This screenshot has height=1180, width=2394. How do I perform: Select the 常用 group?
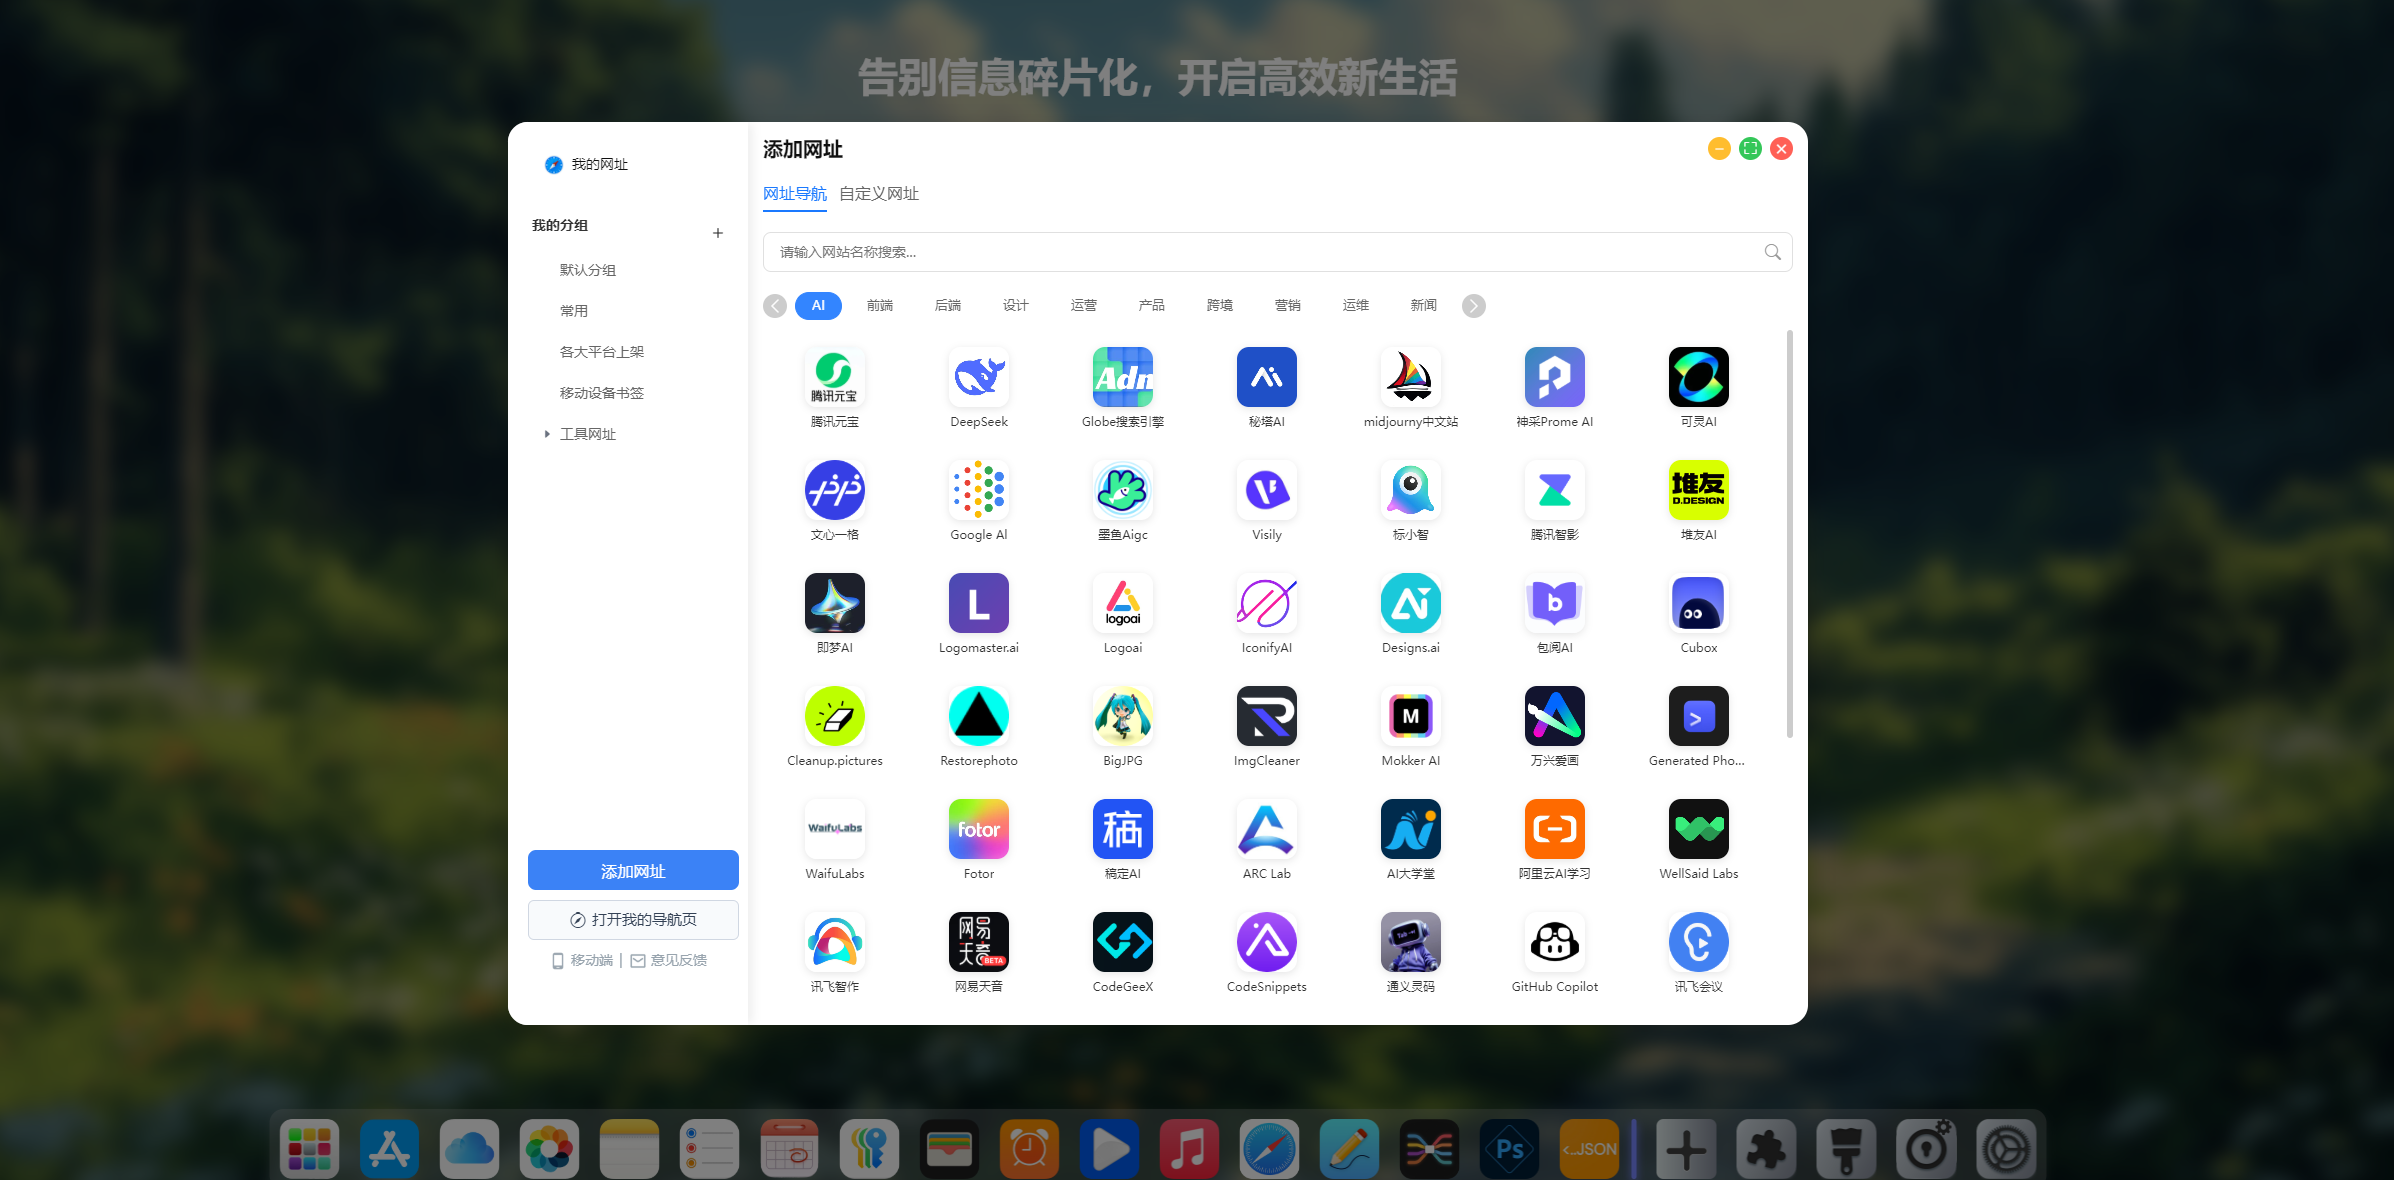tap(574, 311)
